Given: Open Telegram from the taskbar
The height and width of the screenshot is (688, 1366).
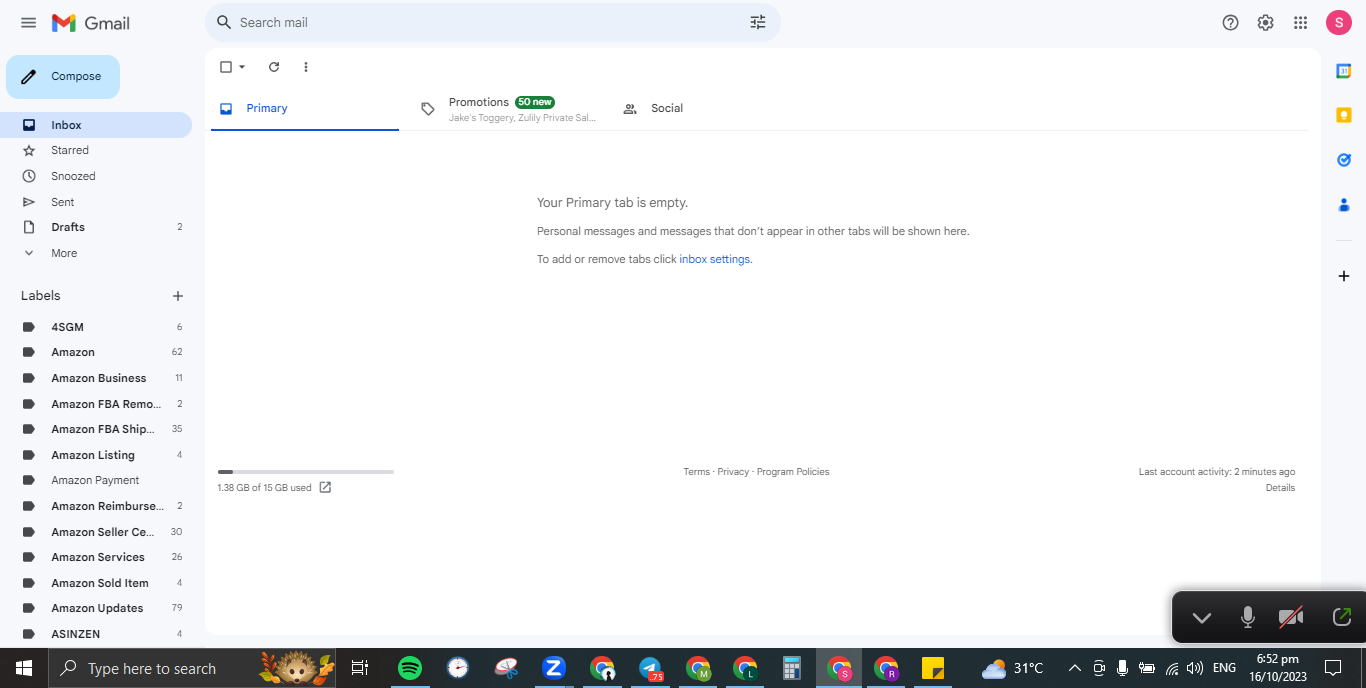Looking at the screenshot, I should click(x=650, y=668).
